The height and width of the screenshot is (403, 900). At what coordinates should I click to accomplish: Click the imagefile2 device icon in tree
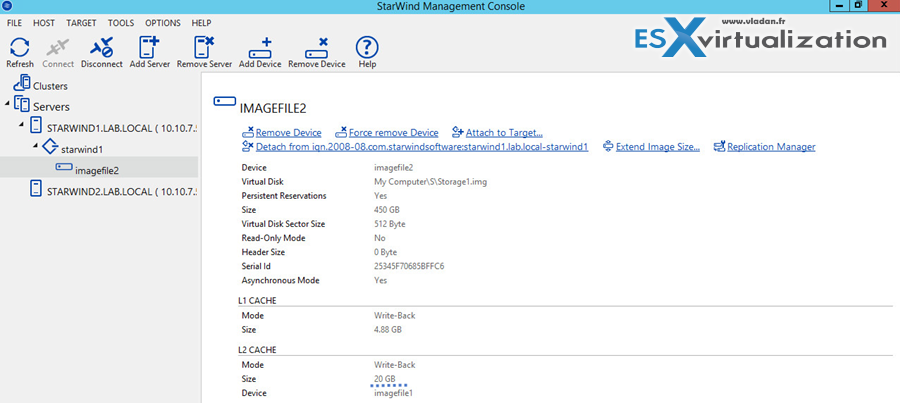click(x=64, y=167)
